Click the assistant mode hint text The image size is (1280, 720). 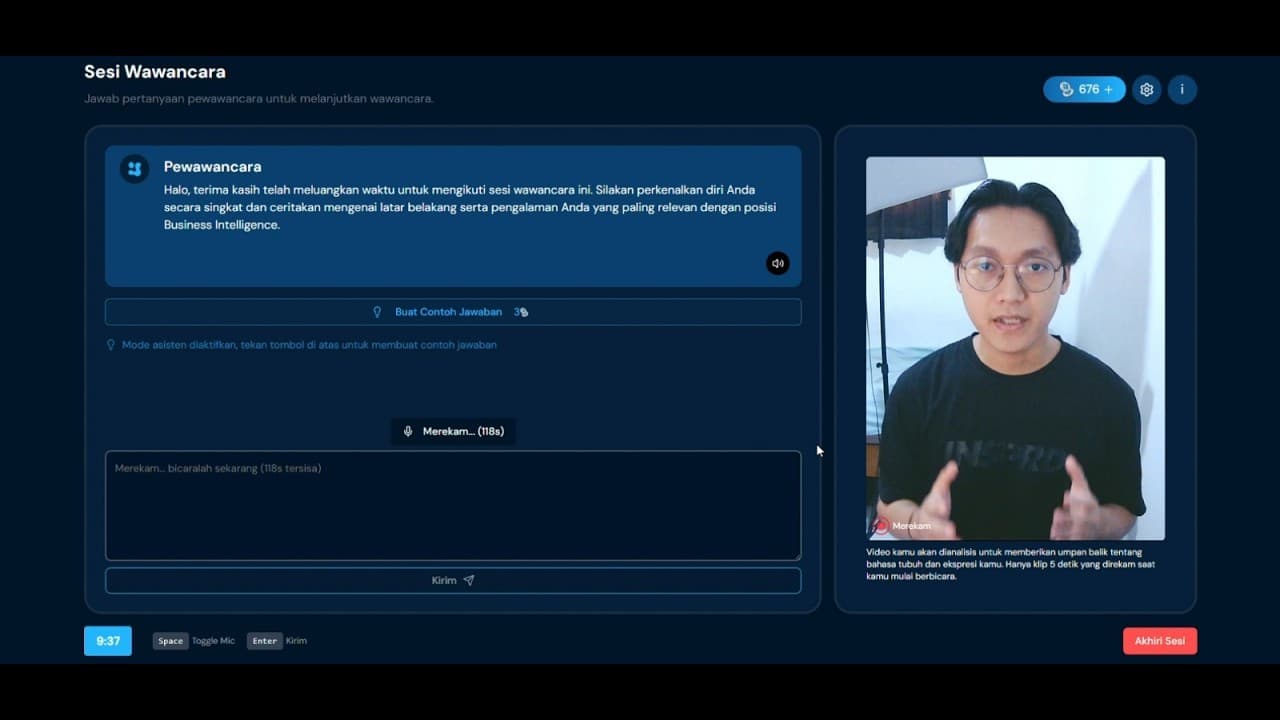pyautogui.click(x=303, y=344)
